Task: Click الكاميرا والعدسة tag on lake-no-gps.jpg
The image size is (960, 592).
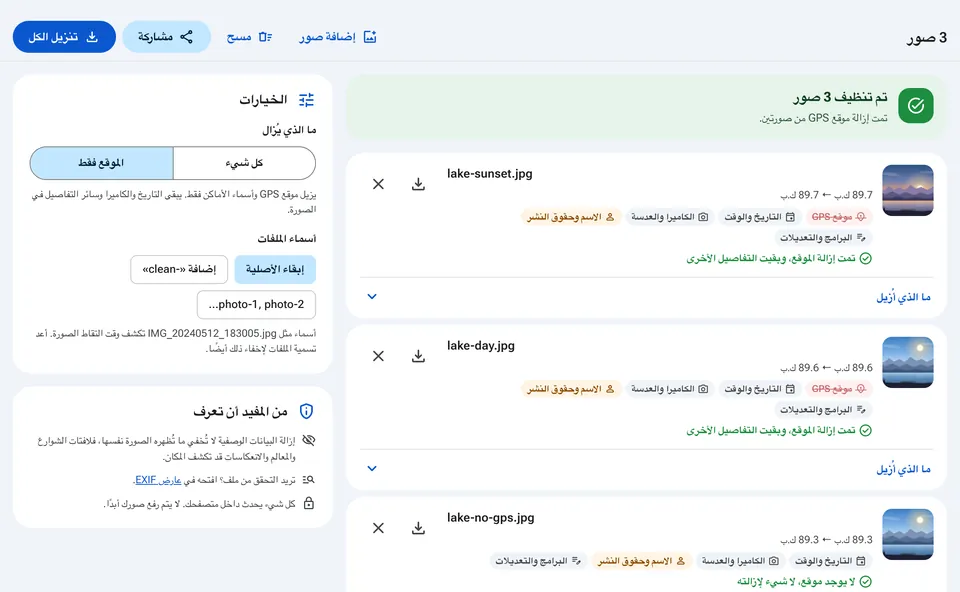Action: click(740, 561)
